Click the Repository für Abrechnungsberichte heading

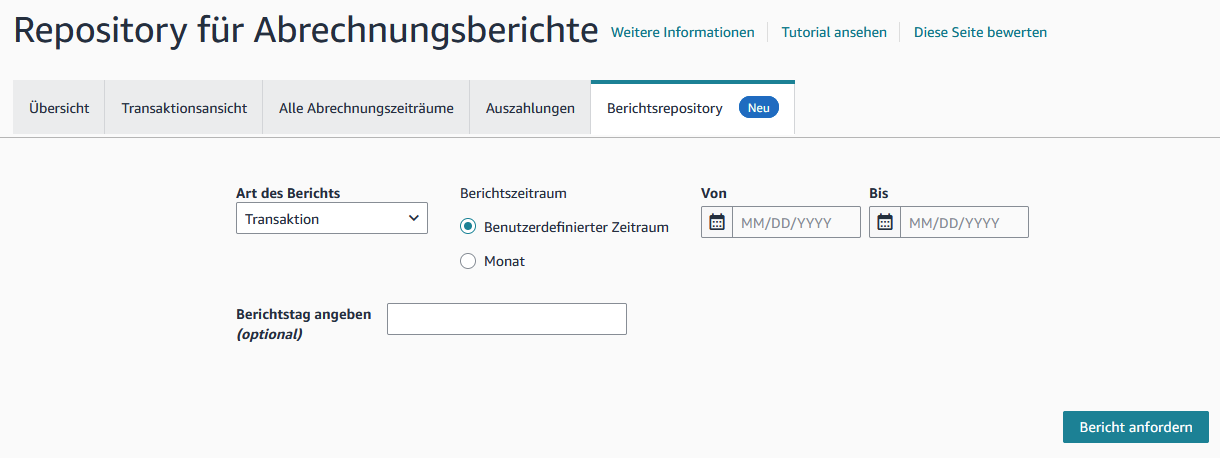[306, 31]
